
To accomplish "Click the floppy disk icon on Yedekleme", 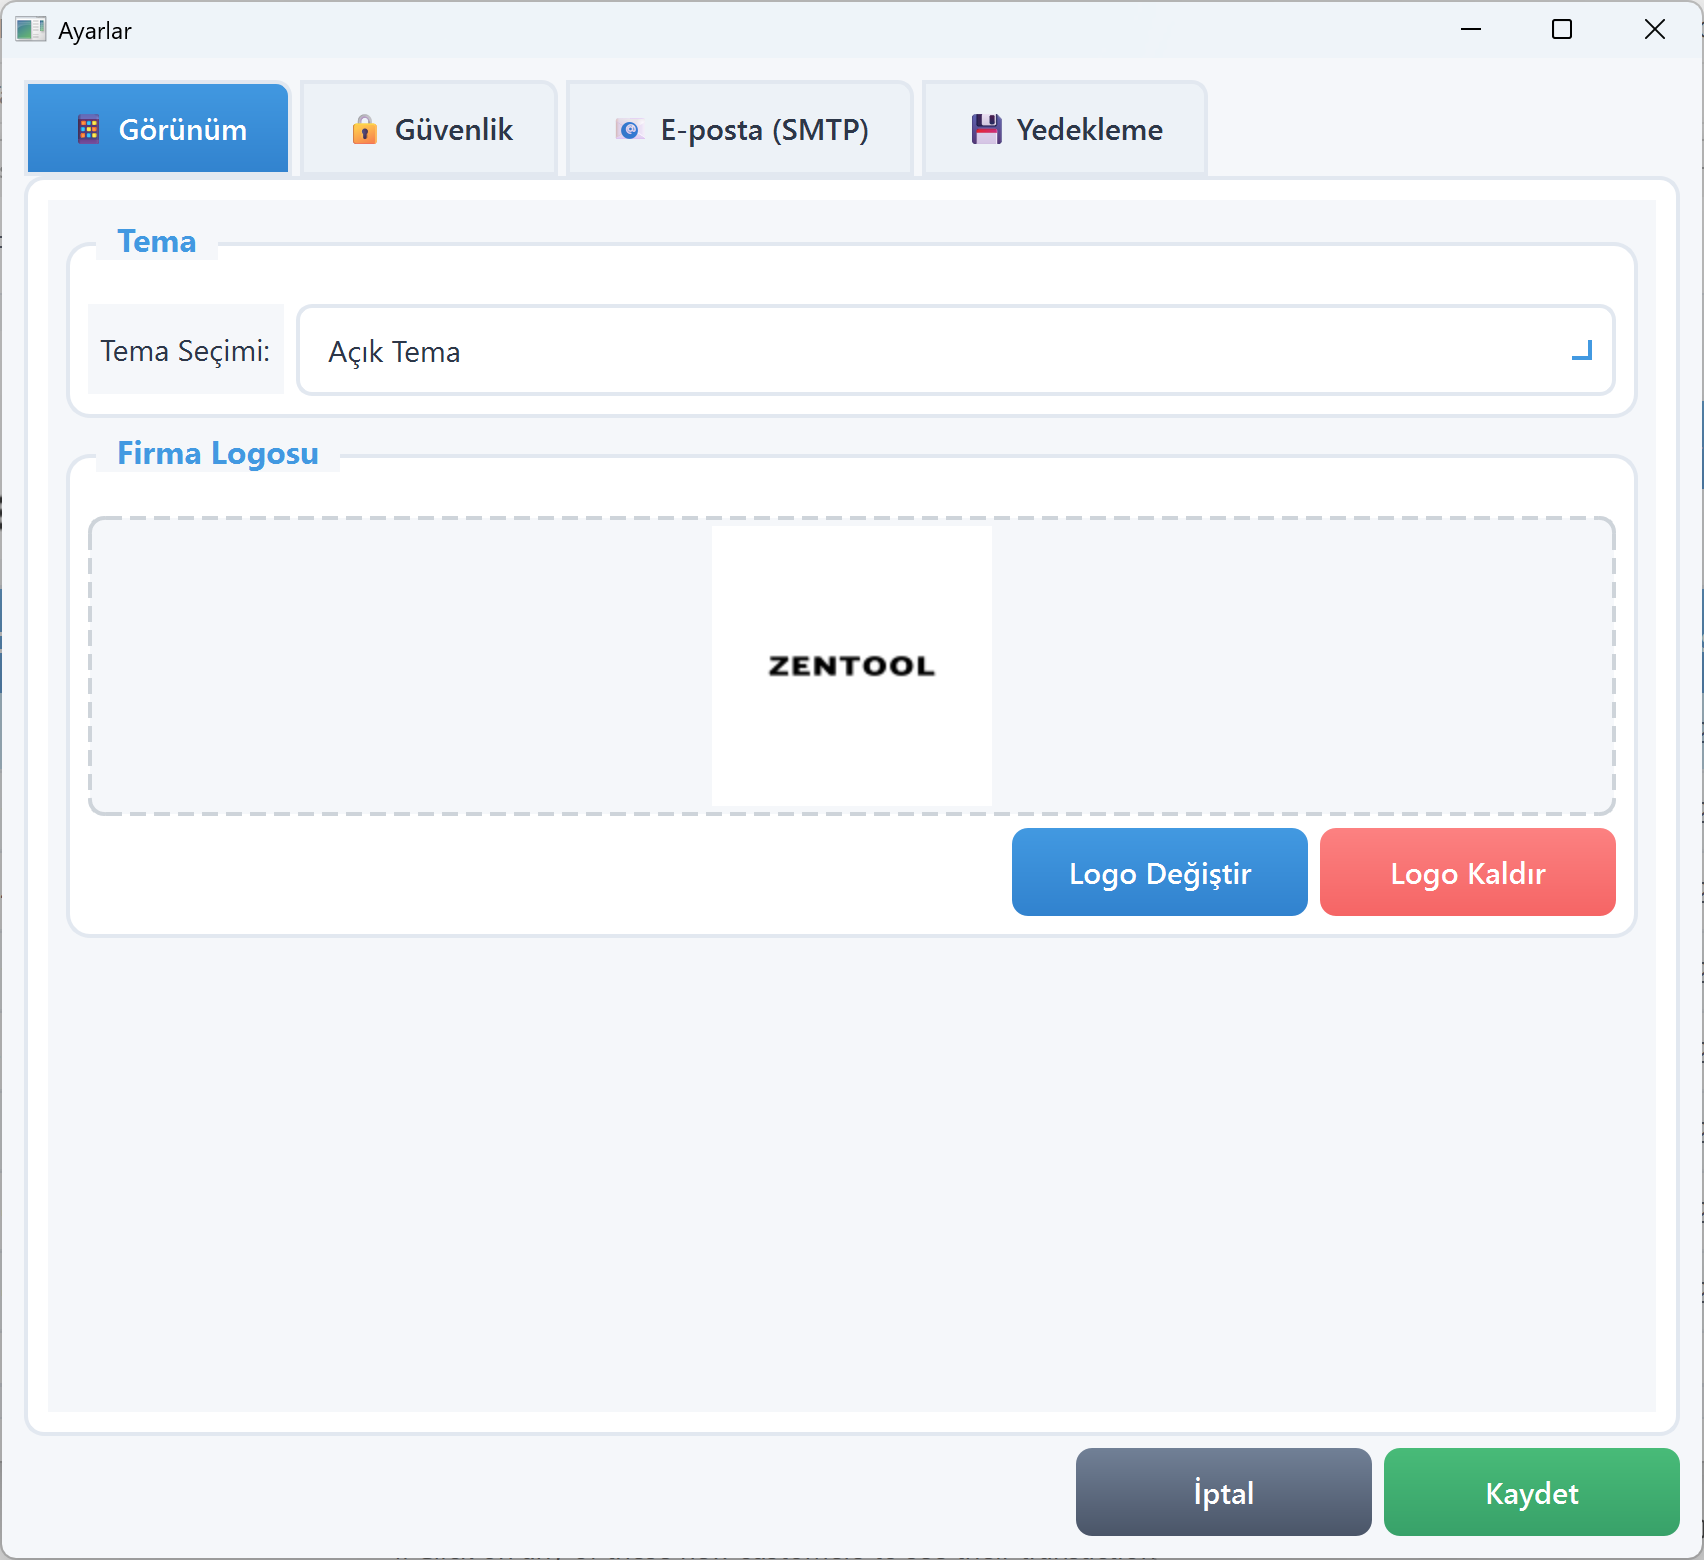I will pyautogui.click(x=986, y=130).
